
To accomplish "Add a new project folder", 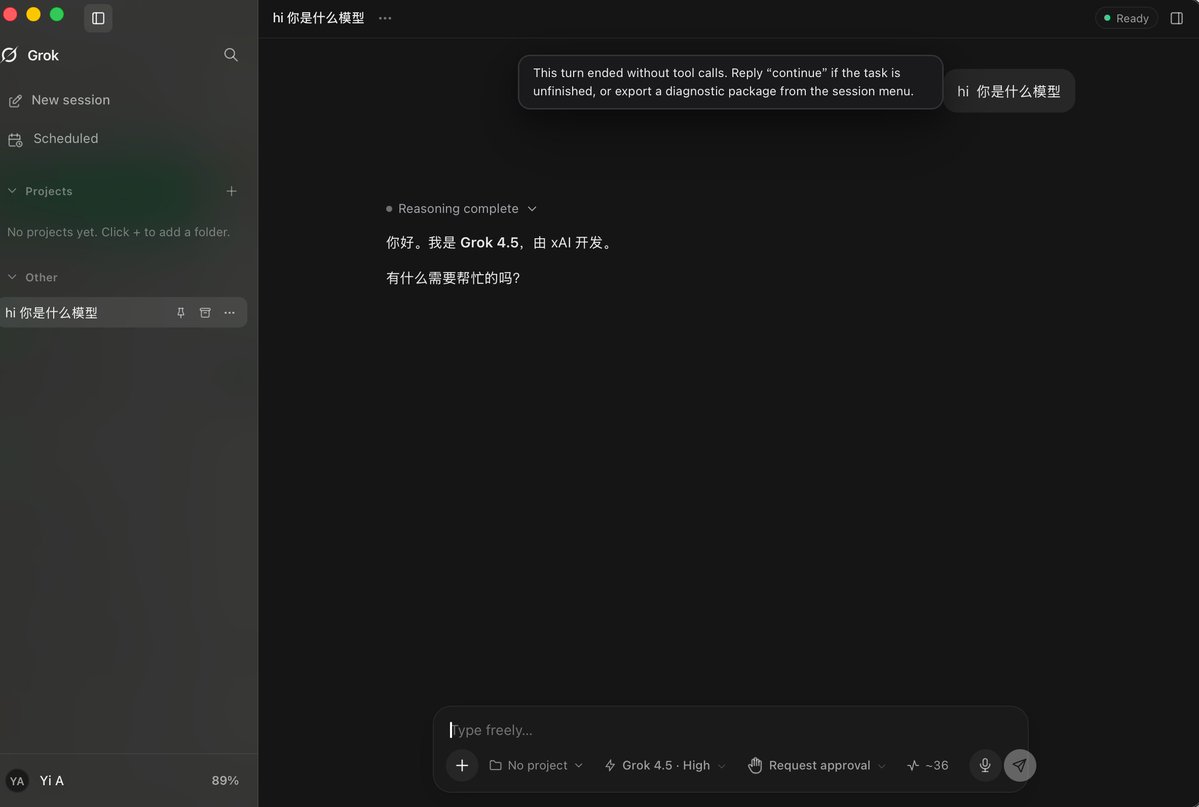I will pos(231,191).
